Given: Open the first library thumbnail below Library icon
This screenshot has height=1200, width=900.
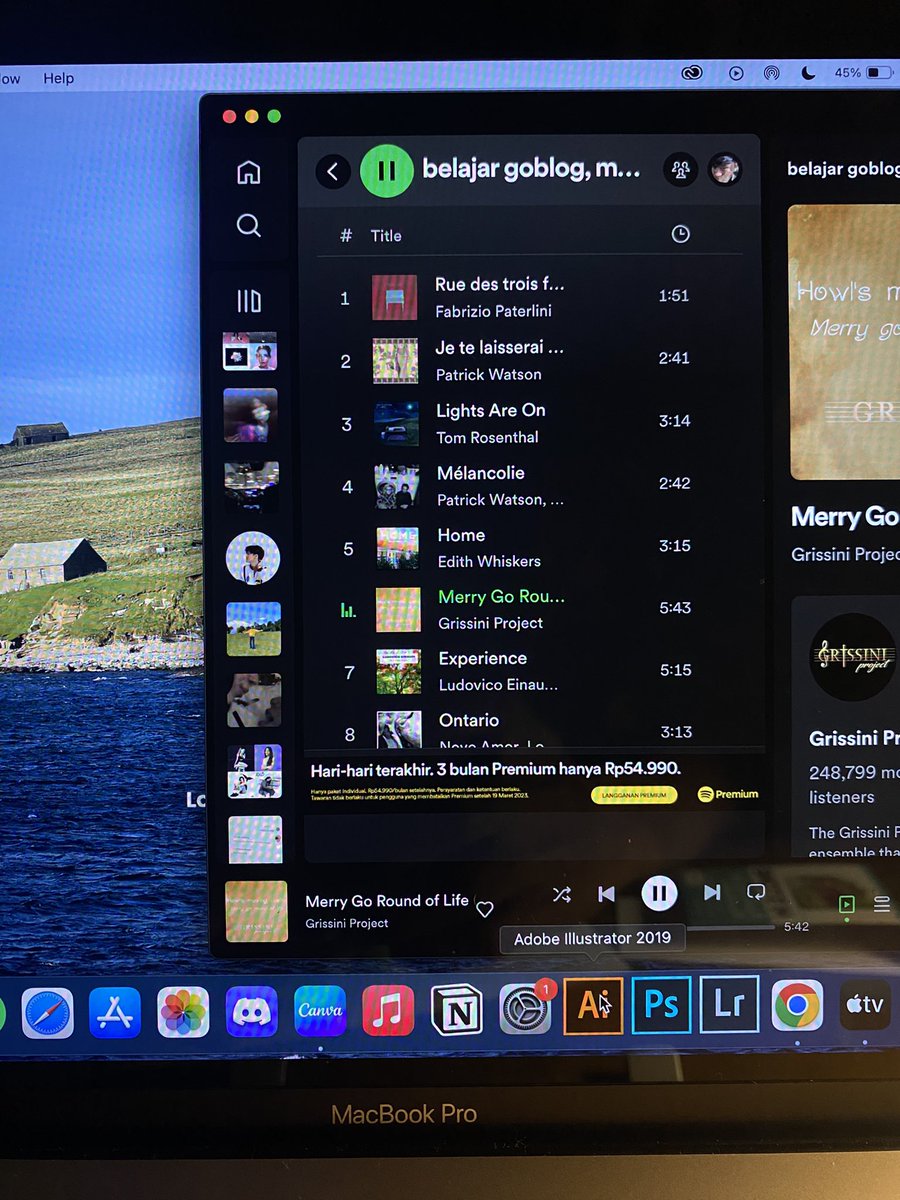Looking at the screenshot, I should click(250, 351).
